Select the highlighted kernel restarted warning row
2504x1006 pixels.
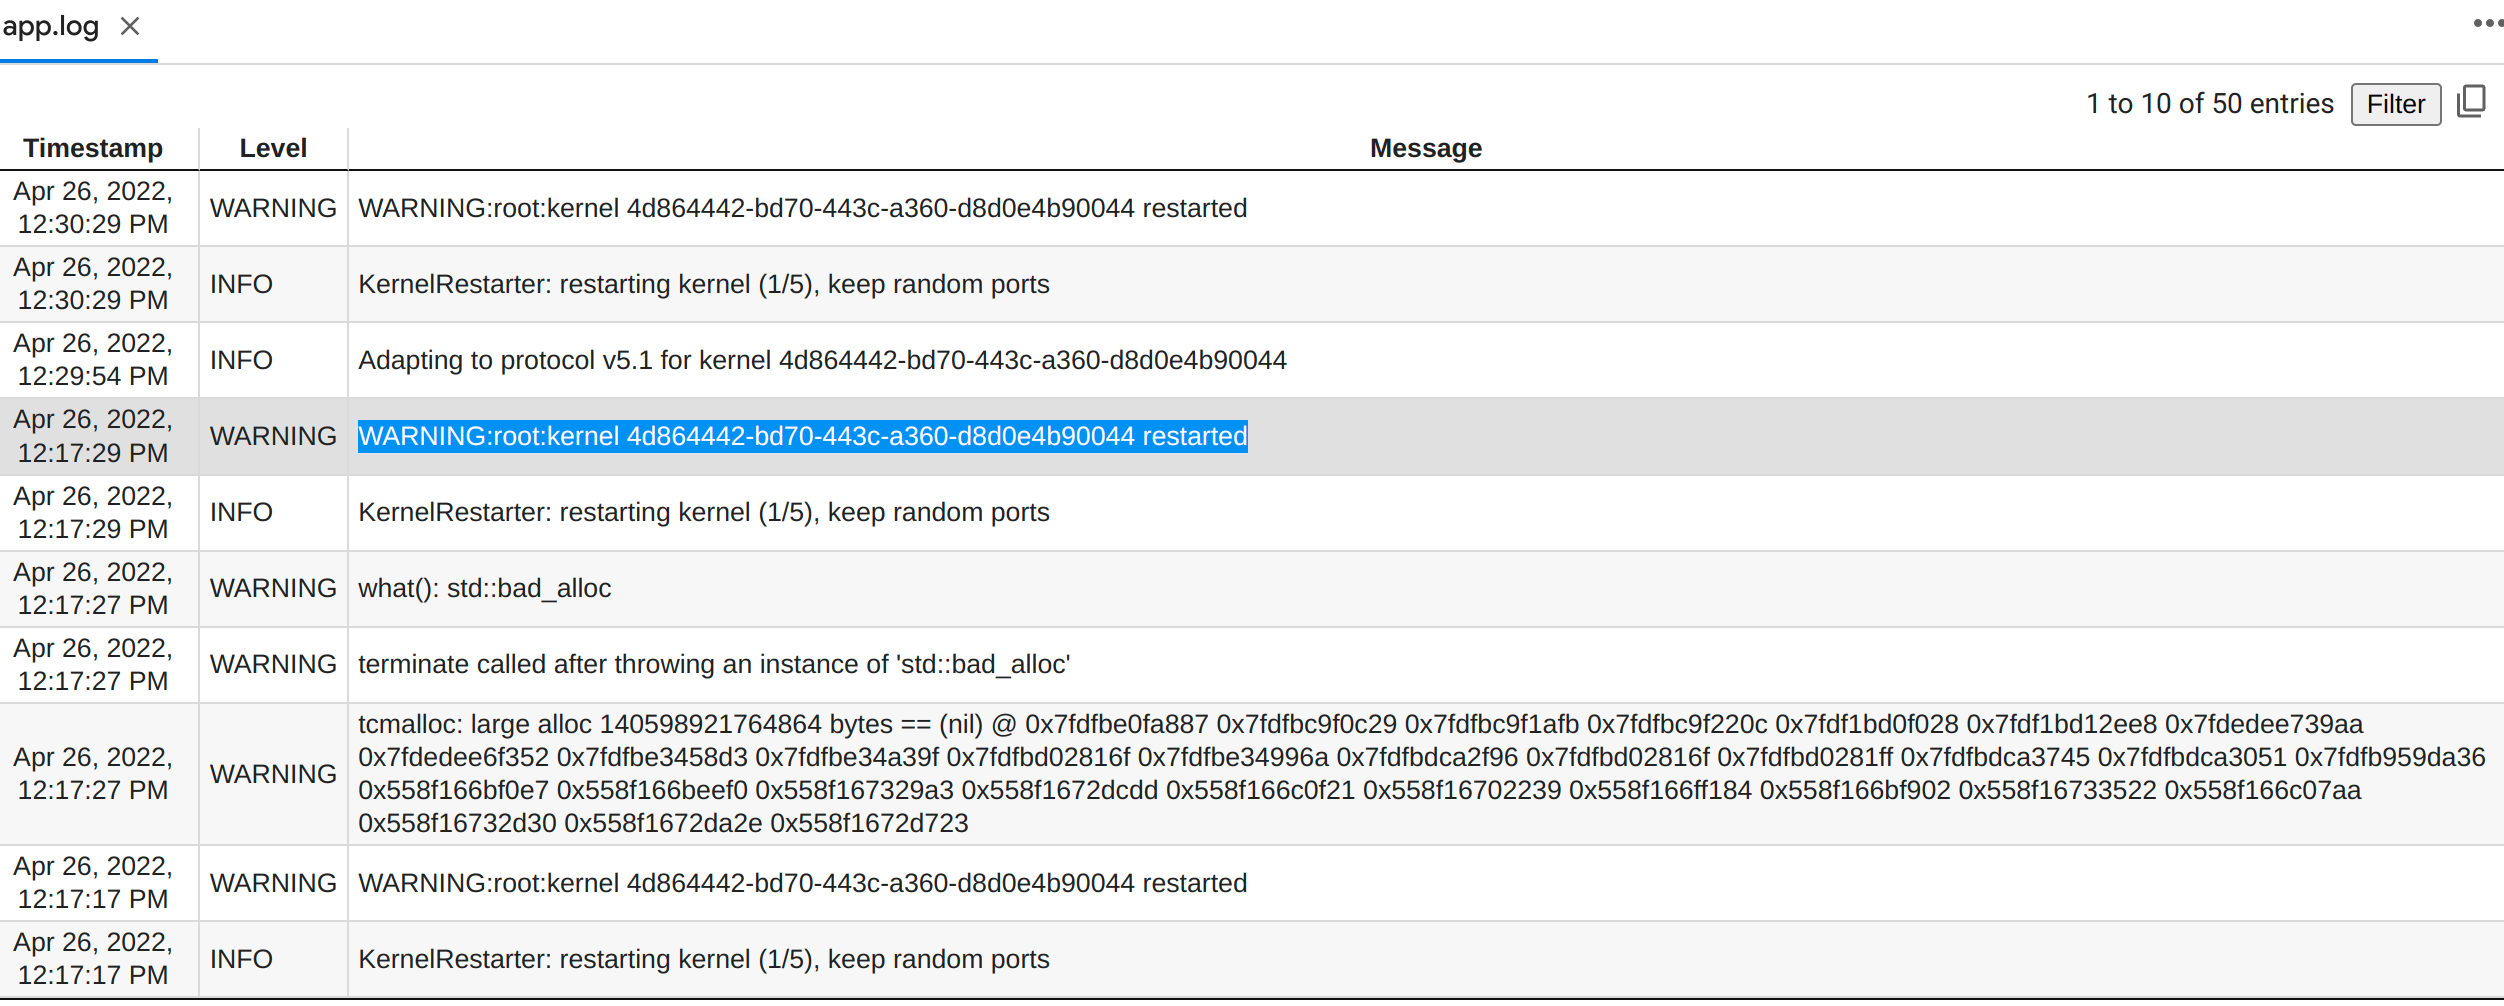pos(802,436)
